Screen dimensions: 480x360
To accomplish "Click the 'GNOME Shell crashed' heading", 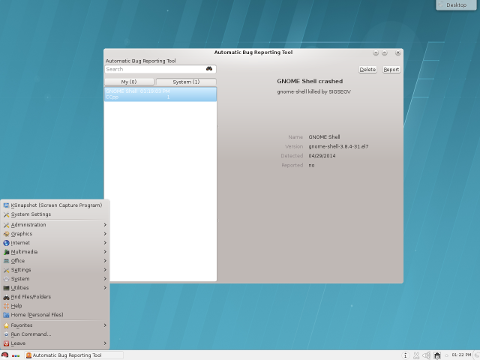I will 310,81.
